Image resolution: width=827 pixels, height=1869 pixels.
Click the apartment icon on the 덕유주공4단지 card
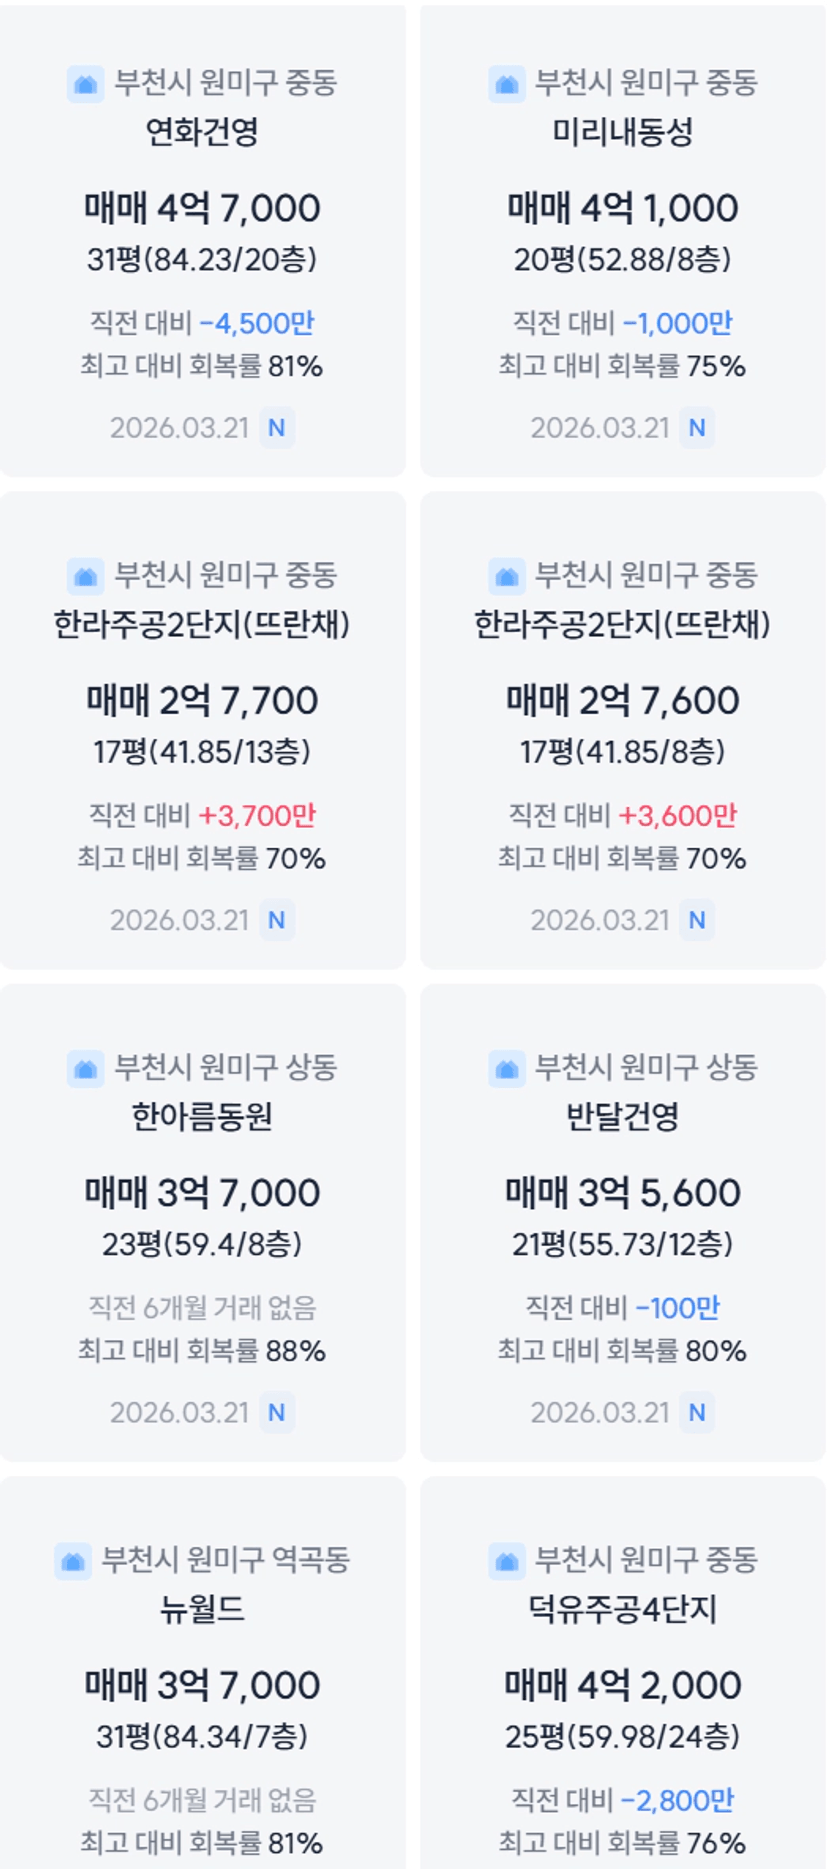pos(507,1561)
